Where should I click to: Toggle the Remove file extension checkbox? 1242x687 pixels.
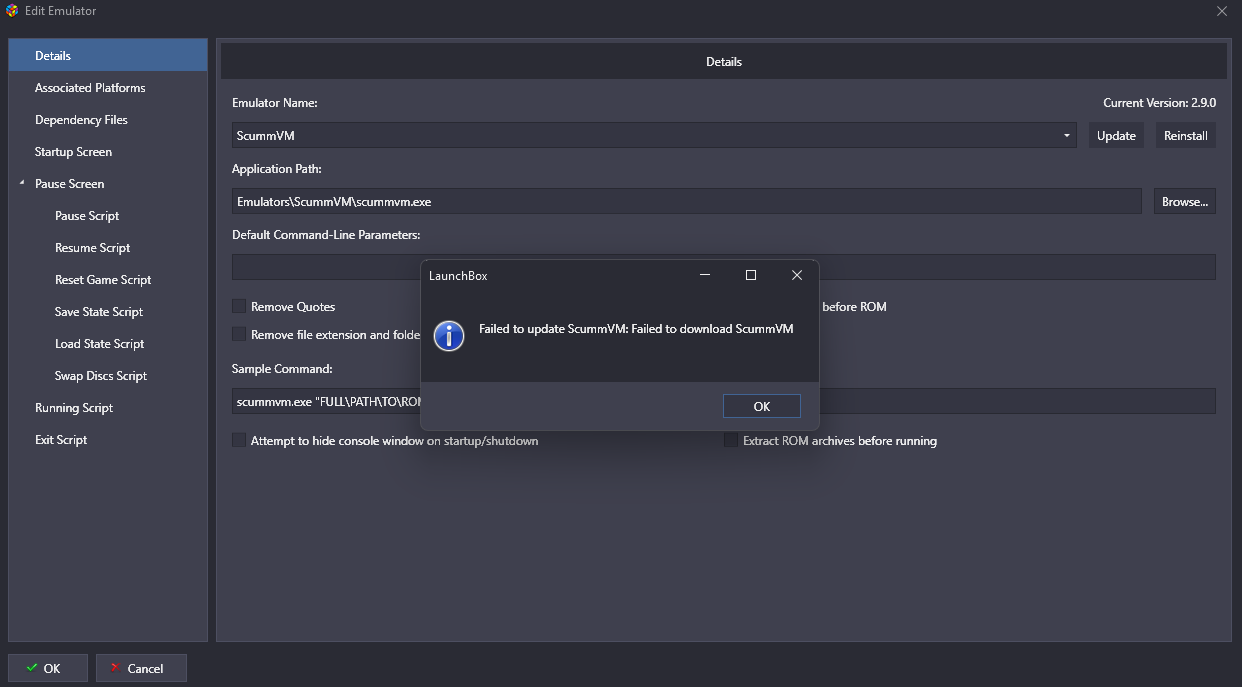[x=239, y=334]
